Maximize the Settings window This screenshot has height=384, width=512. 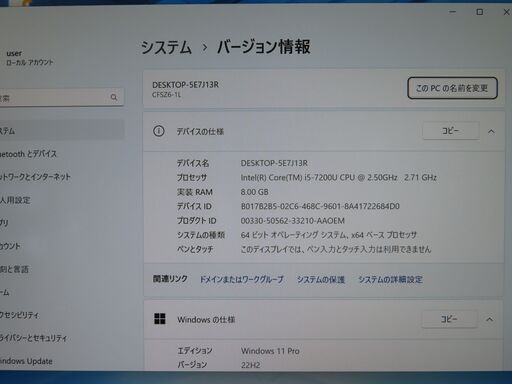point(480,12)
